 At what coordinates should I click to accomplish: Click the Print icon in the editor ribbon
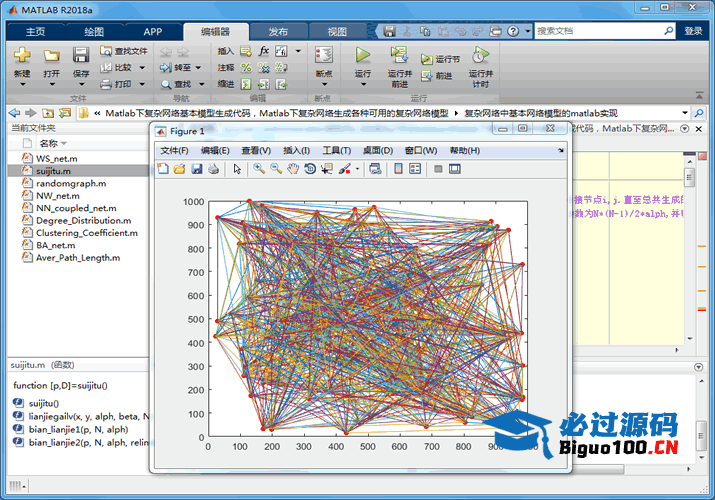(106, 84)
